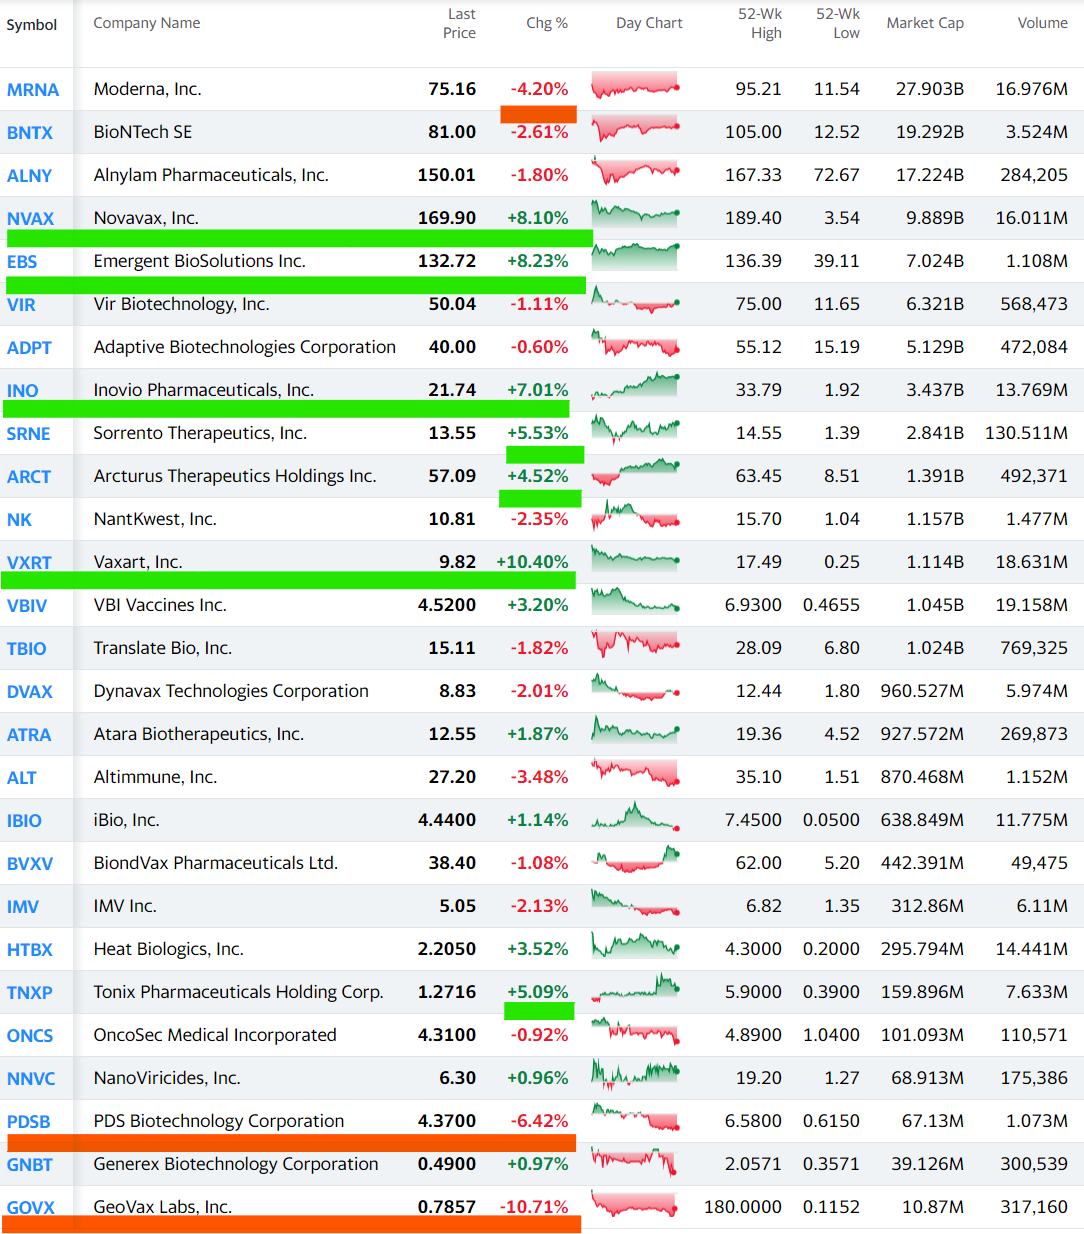View GeoVax Labs day chart sparkline

tap(635, 1203)
